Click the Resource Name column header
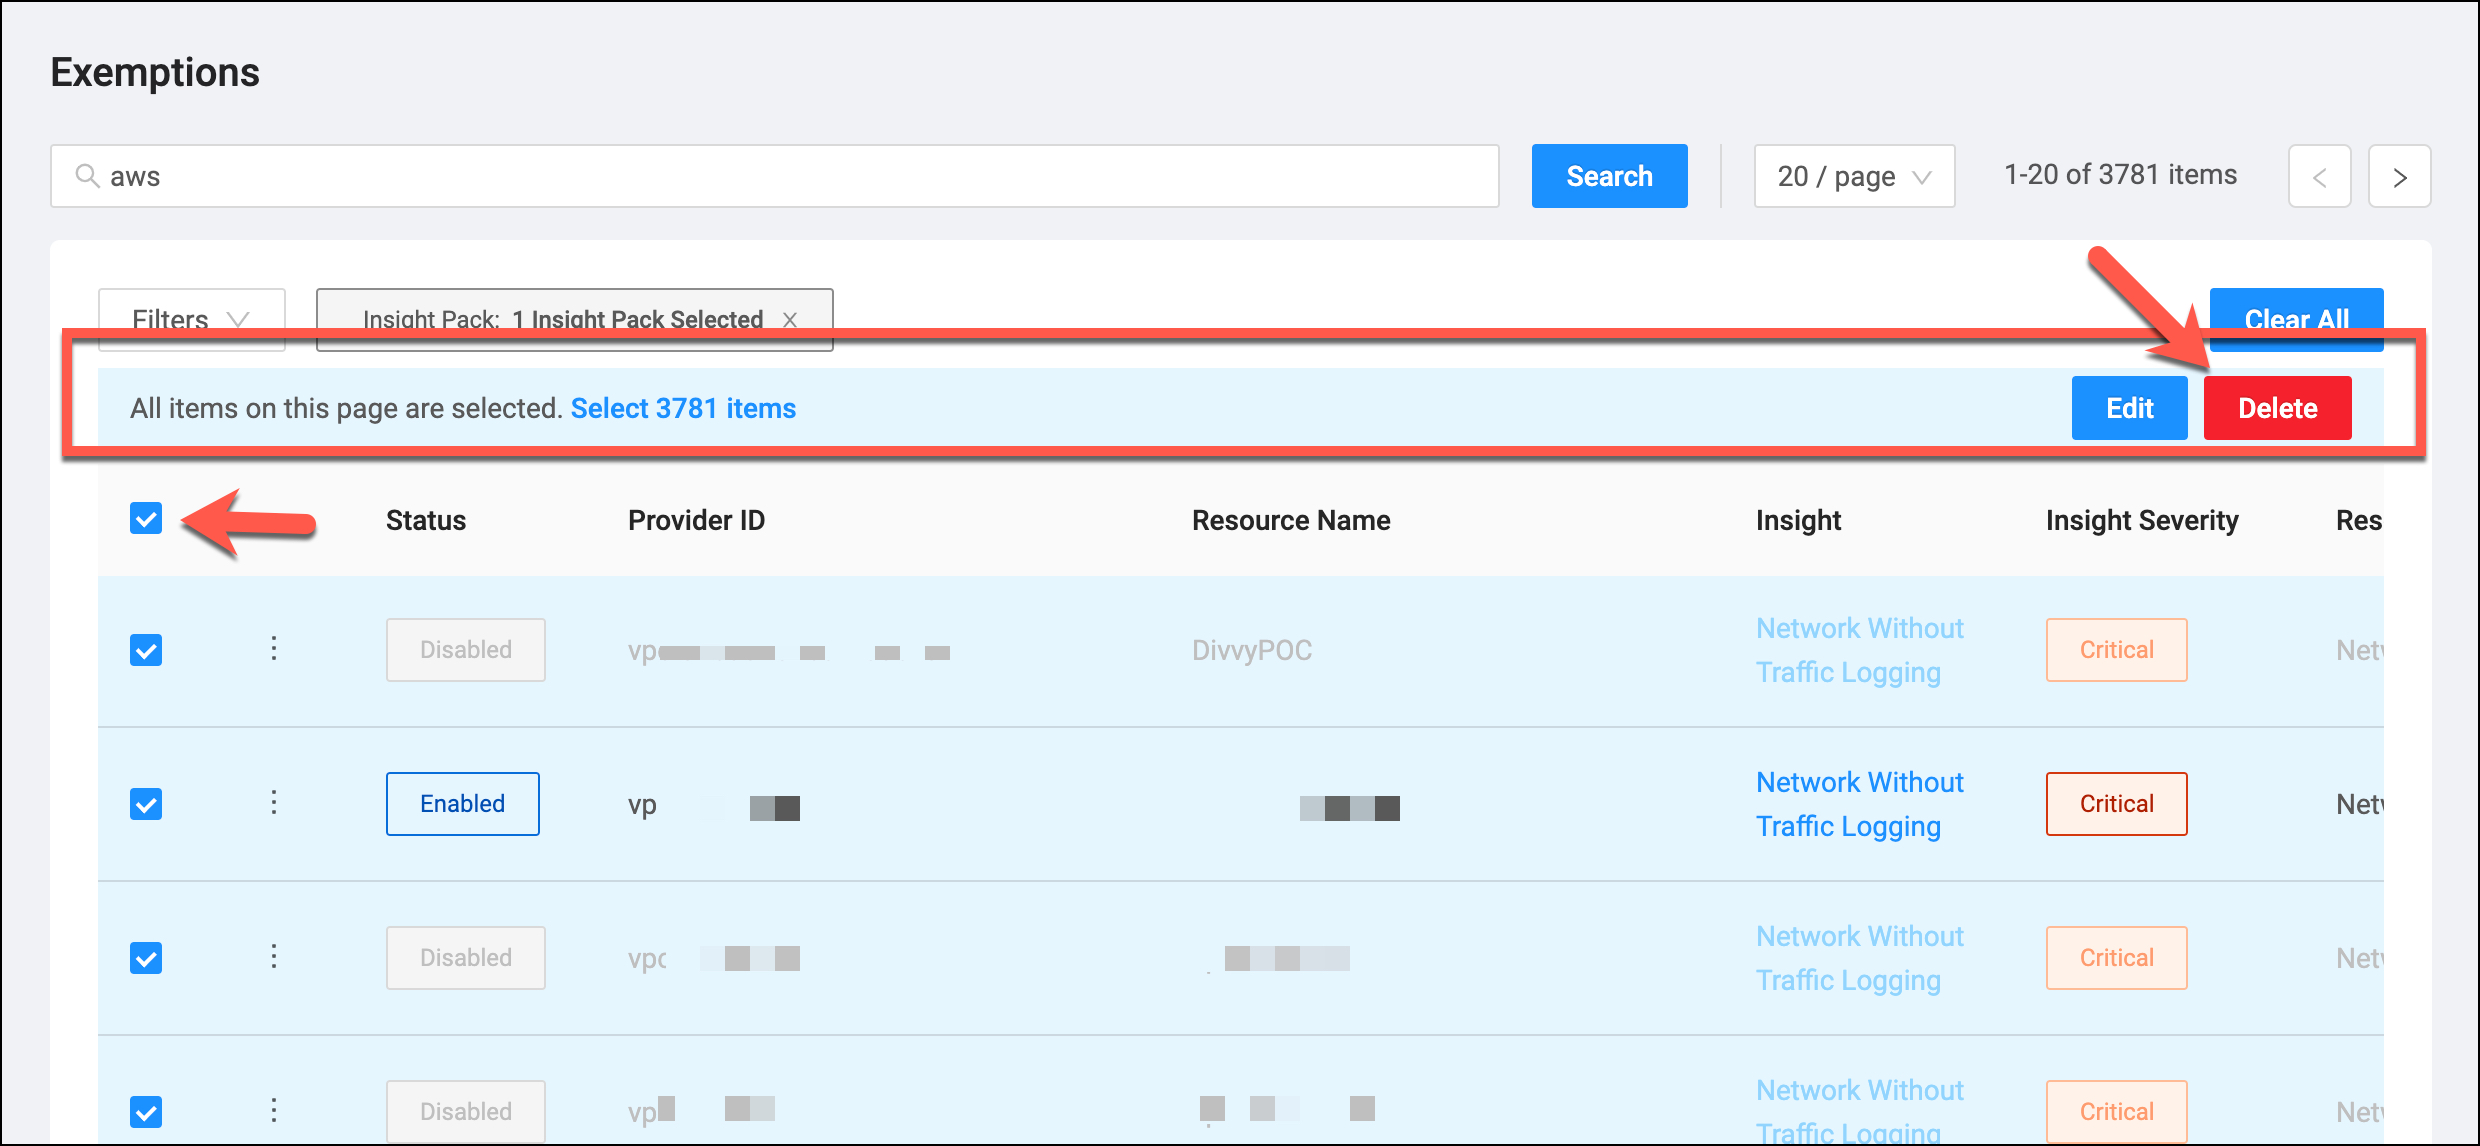 pyautogui.click(x=1291, y=520)
